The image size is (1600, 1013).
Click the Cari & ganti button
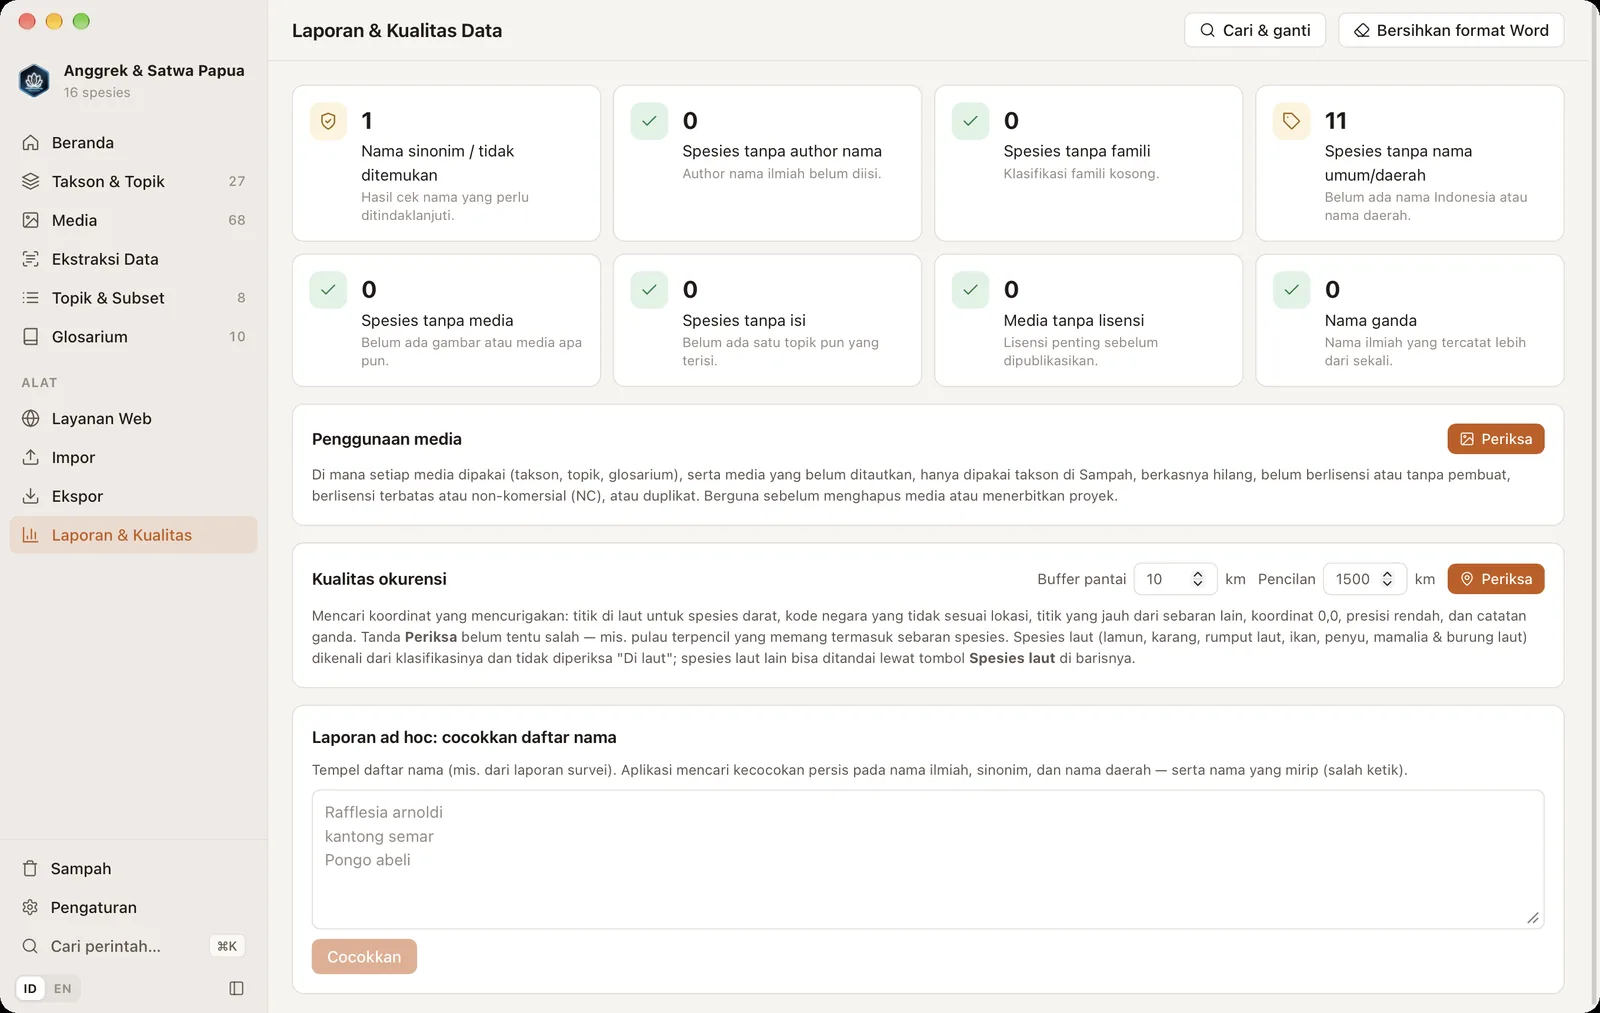[1255, 30]
